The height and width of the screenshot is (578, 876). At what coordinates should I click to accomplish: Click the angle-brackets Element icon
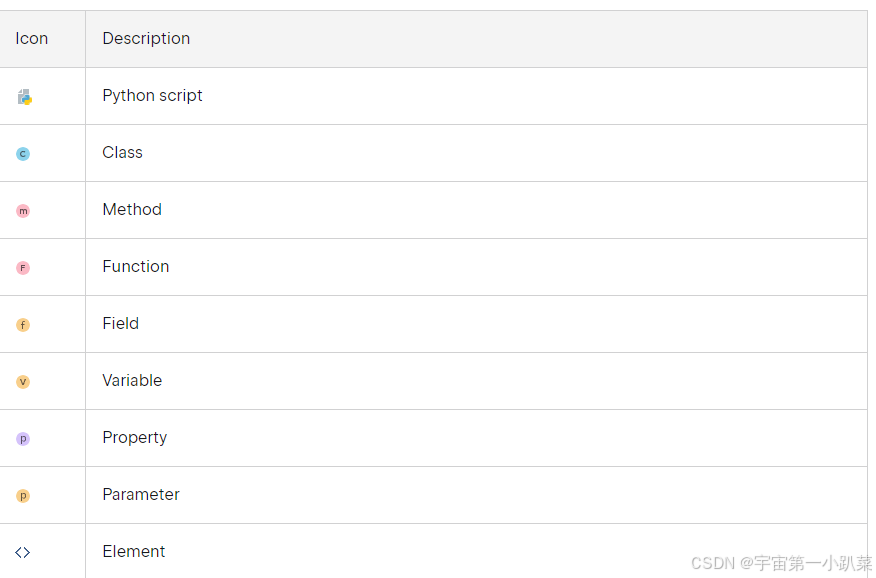(22, 552)
